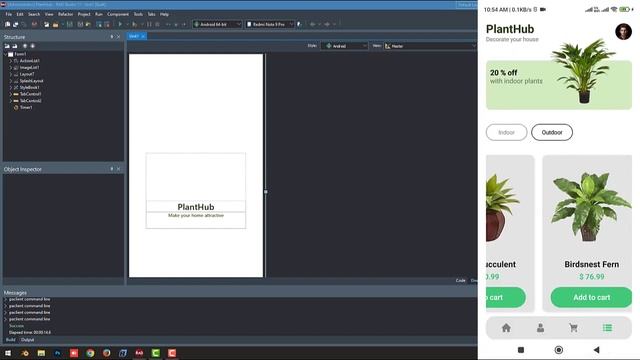Select Timer1 in Structure tree

point(26,107)
